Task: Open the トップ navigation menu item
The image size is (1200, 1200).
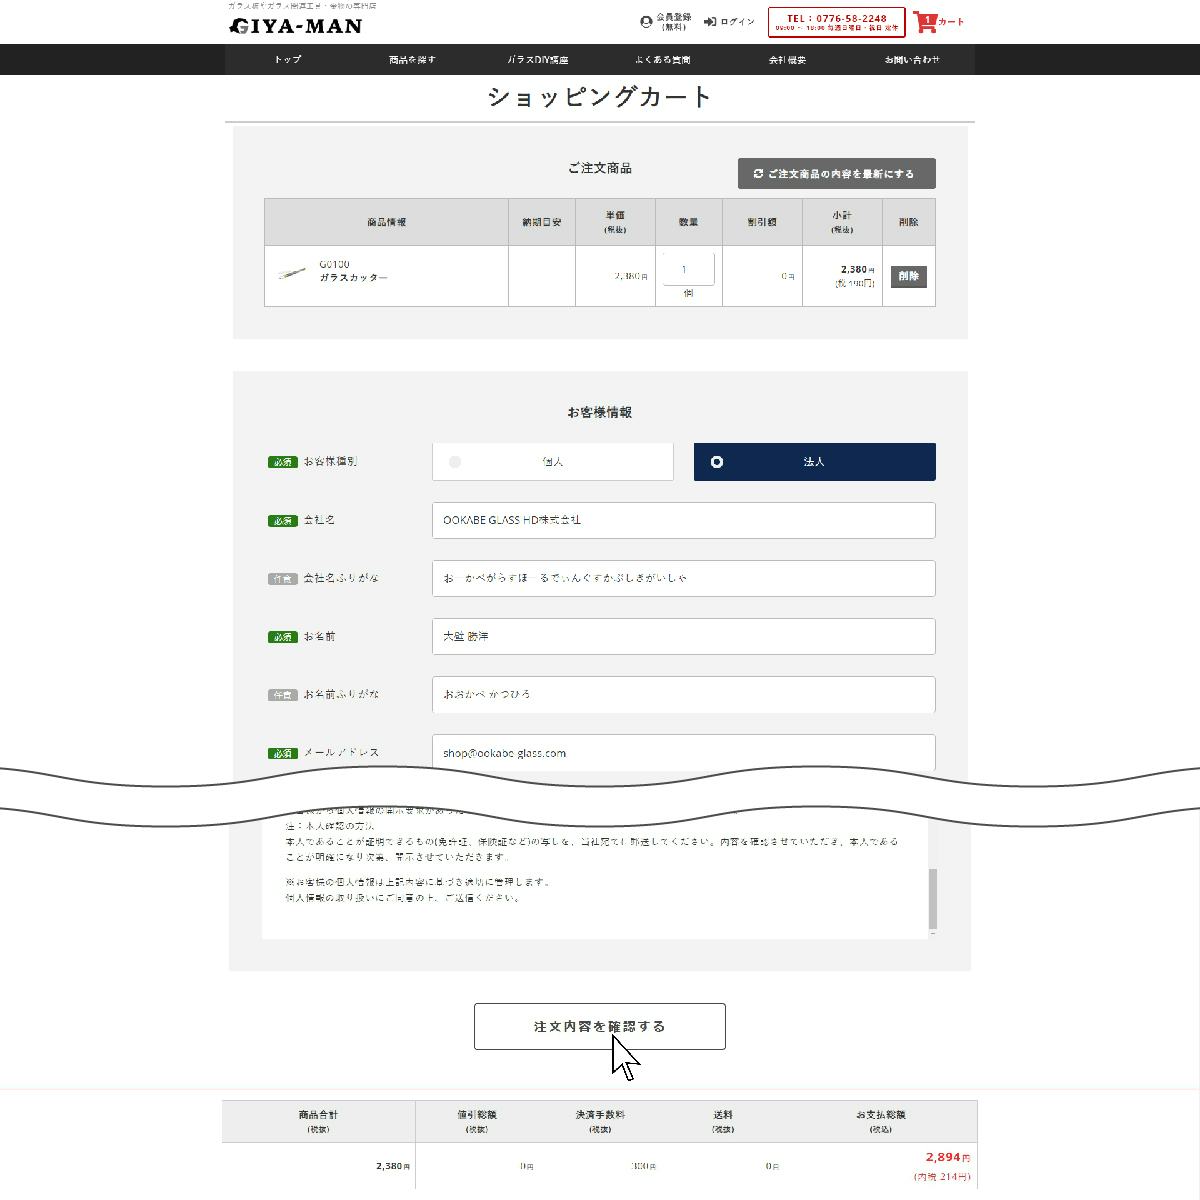Action: point(288,60)
